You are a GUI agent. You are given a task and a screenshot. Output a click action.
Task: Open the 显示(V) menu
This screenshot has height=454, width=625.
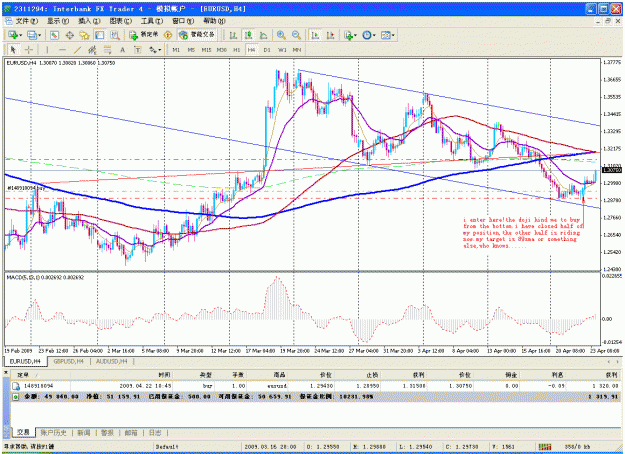coord(57,21)
